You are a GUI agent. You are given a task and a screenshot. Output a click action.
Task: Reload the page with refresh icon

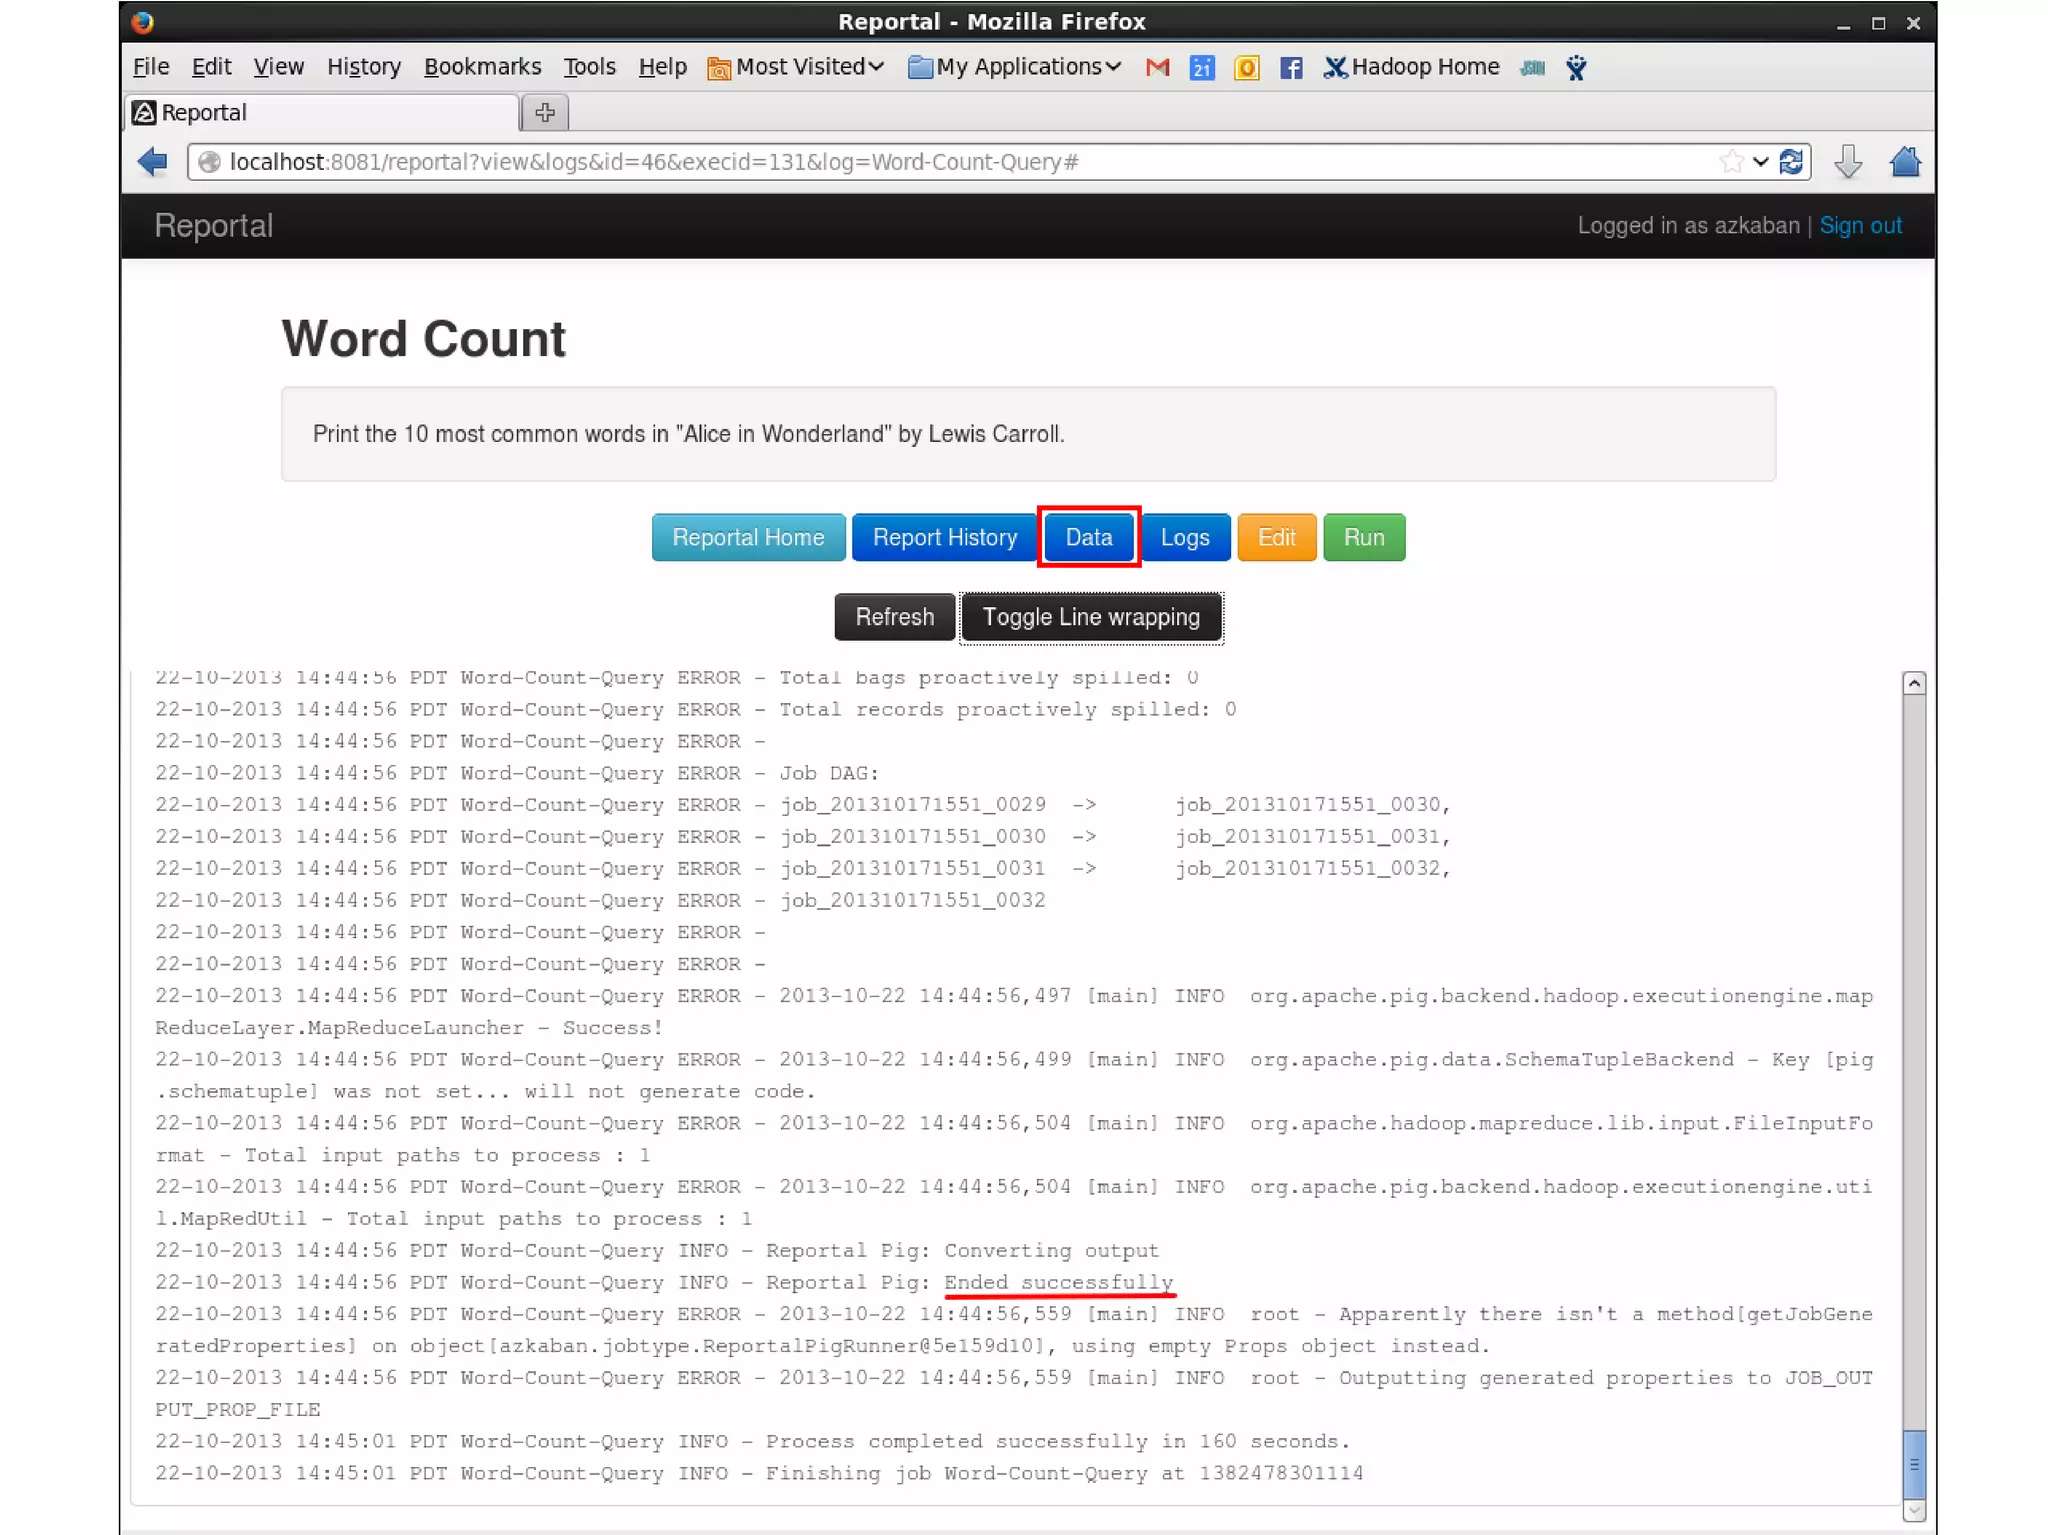point(1791,161)
